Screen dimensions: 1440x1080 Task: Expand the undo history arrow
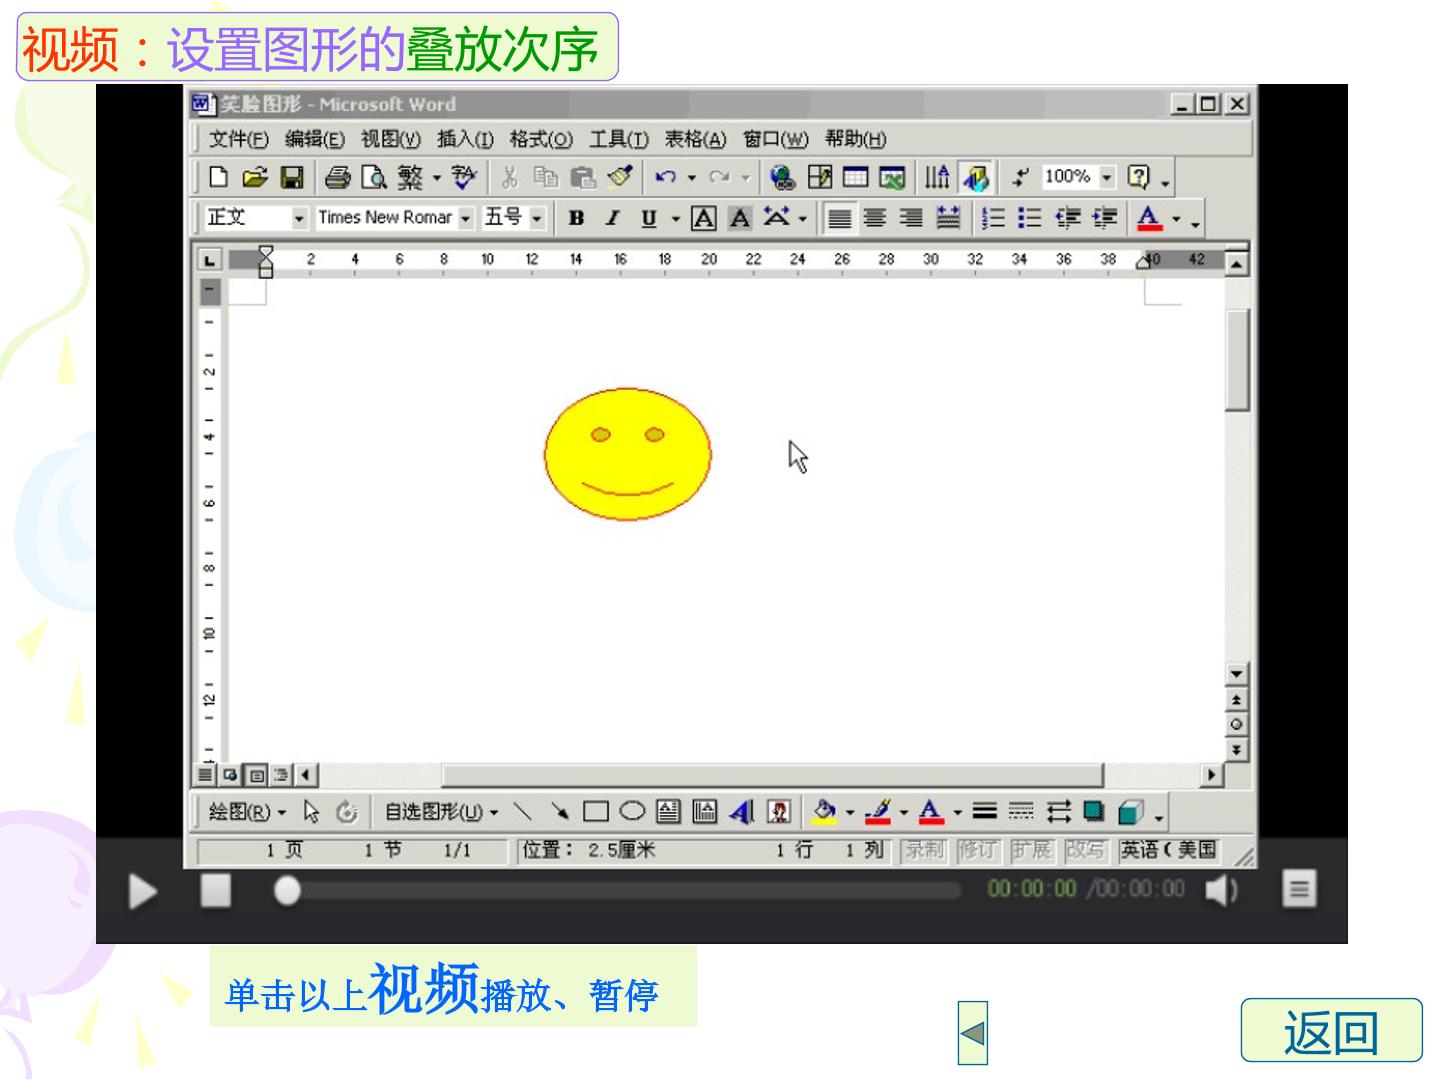pos(691,178)
